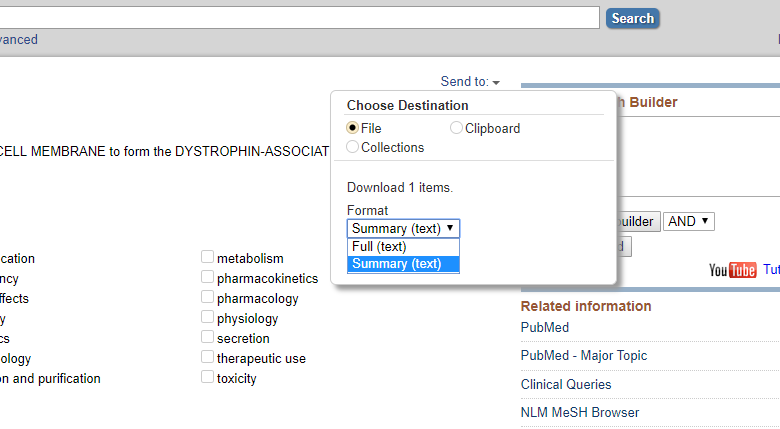Select the File destination radio button

coord(353,128)
